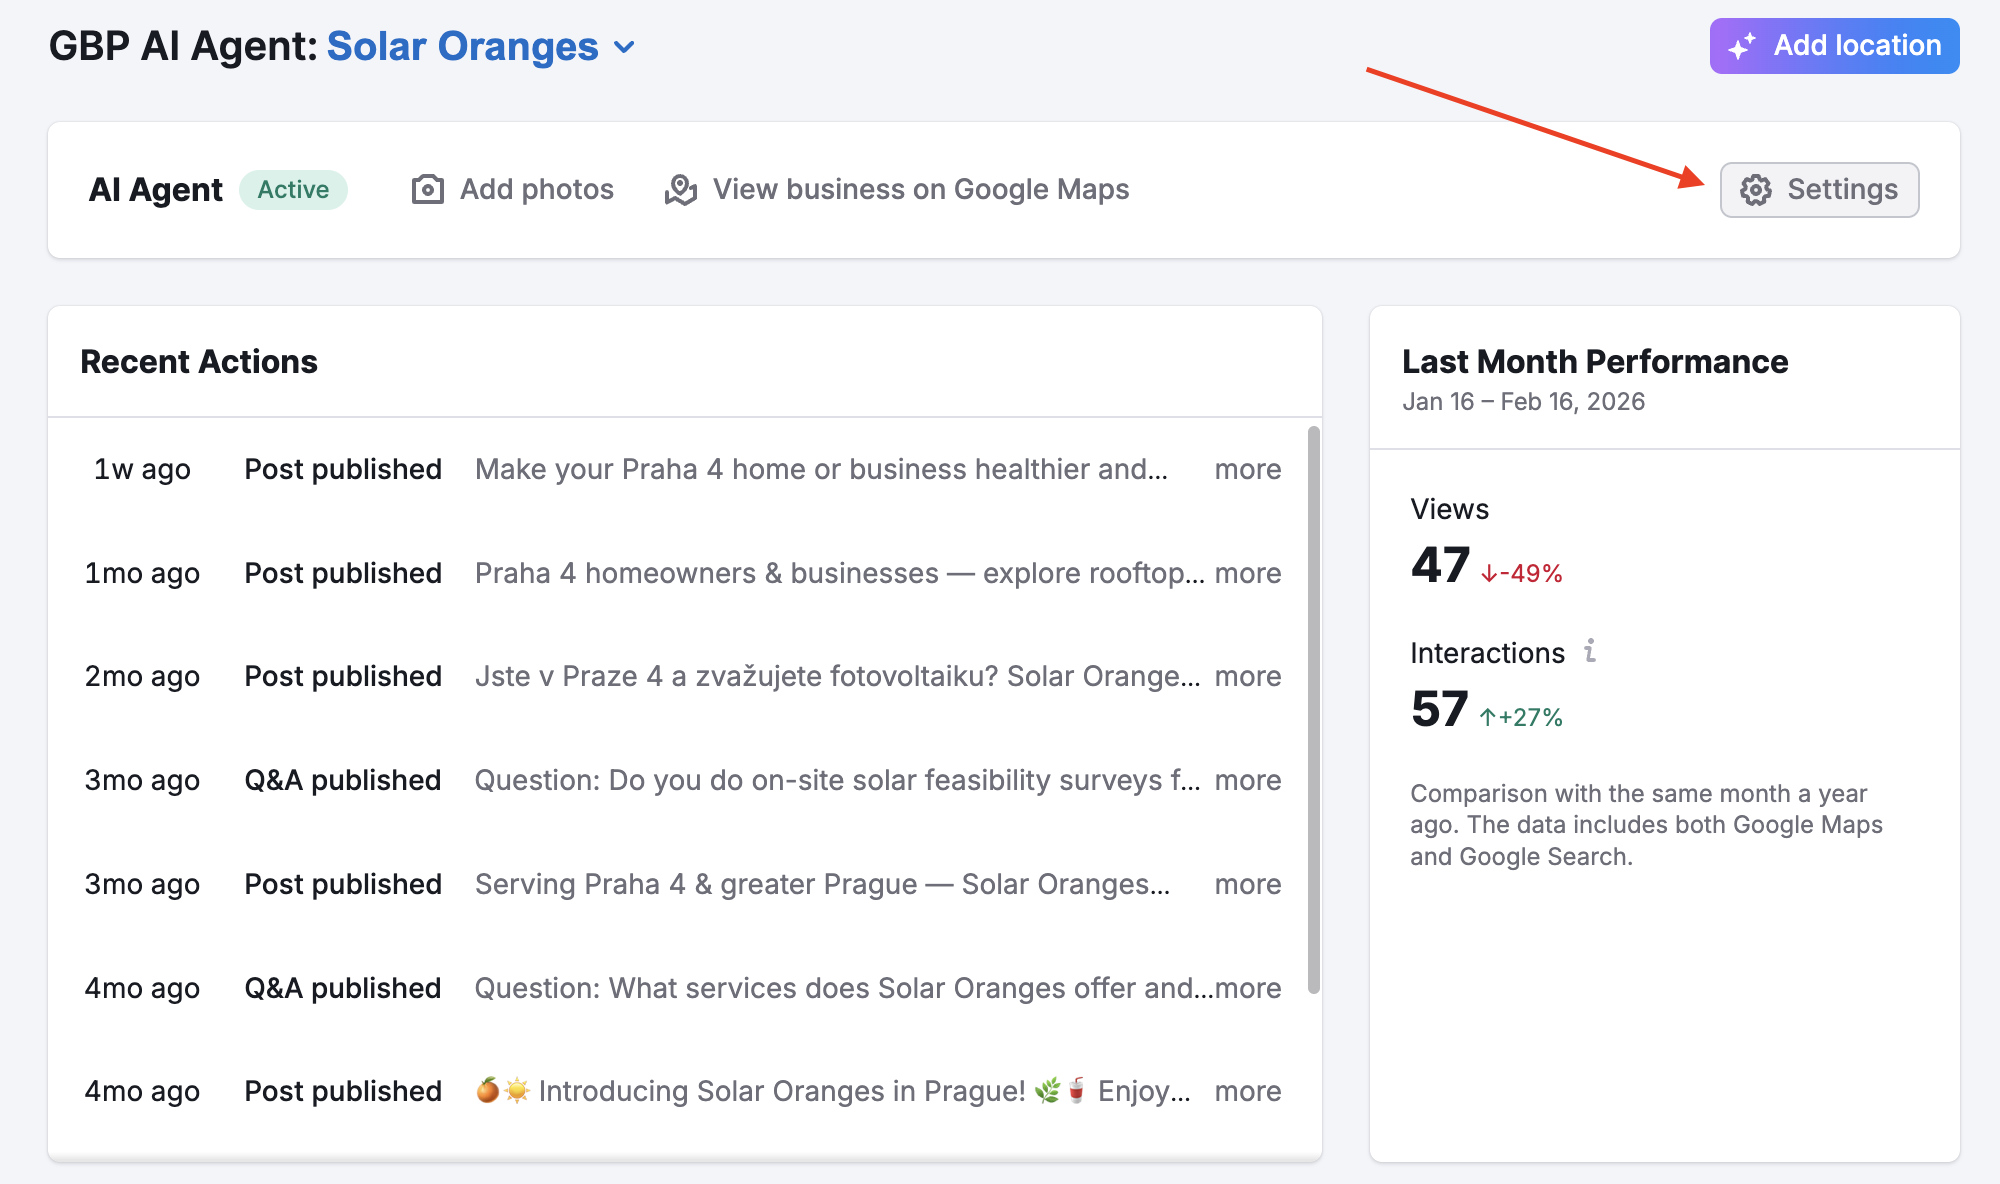Expand Introducing Solar Oranges in Prague post
This screenshot has width=2000, height=1184.
pyautogui.click(x=1247, y=1091)
